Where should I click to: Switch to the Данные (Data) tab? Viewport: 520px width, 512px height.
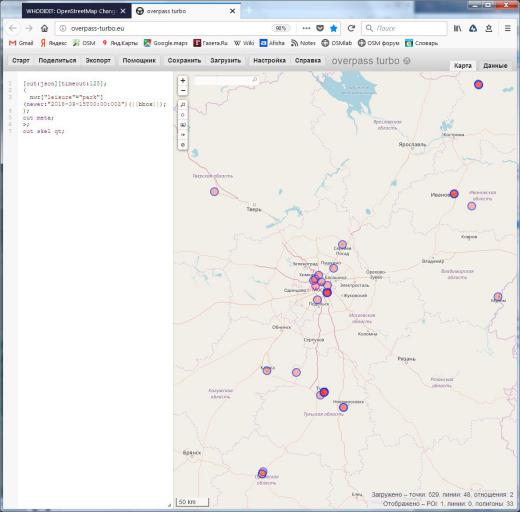coord(495,66)
